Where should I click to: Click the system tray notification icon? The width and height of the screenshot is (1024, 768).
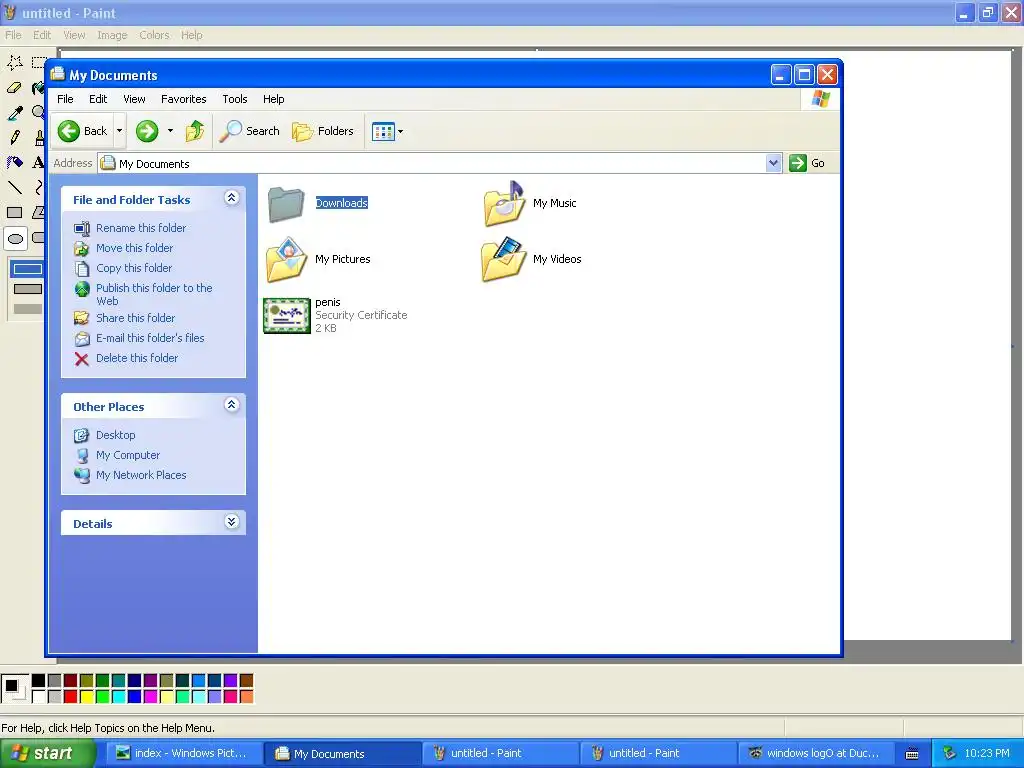[950, 754]
